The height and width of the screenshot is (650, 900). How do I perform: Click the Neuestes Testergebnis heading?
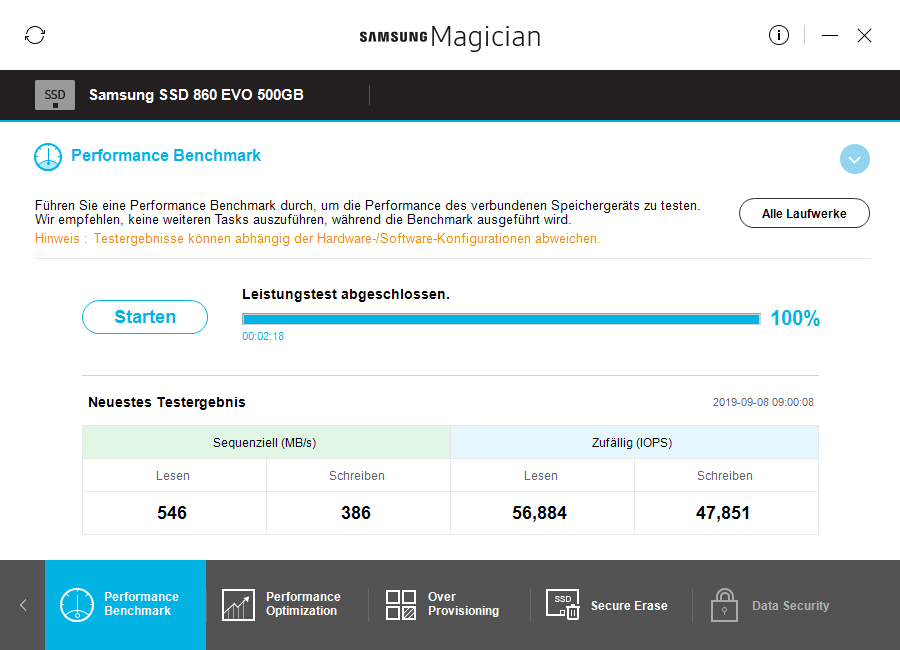click(x=167, y=403)
